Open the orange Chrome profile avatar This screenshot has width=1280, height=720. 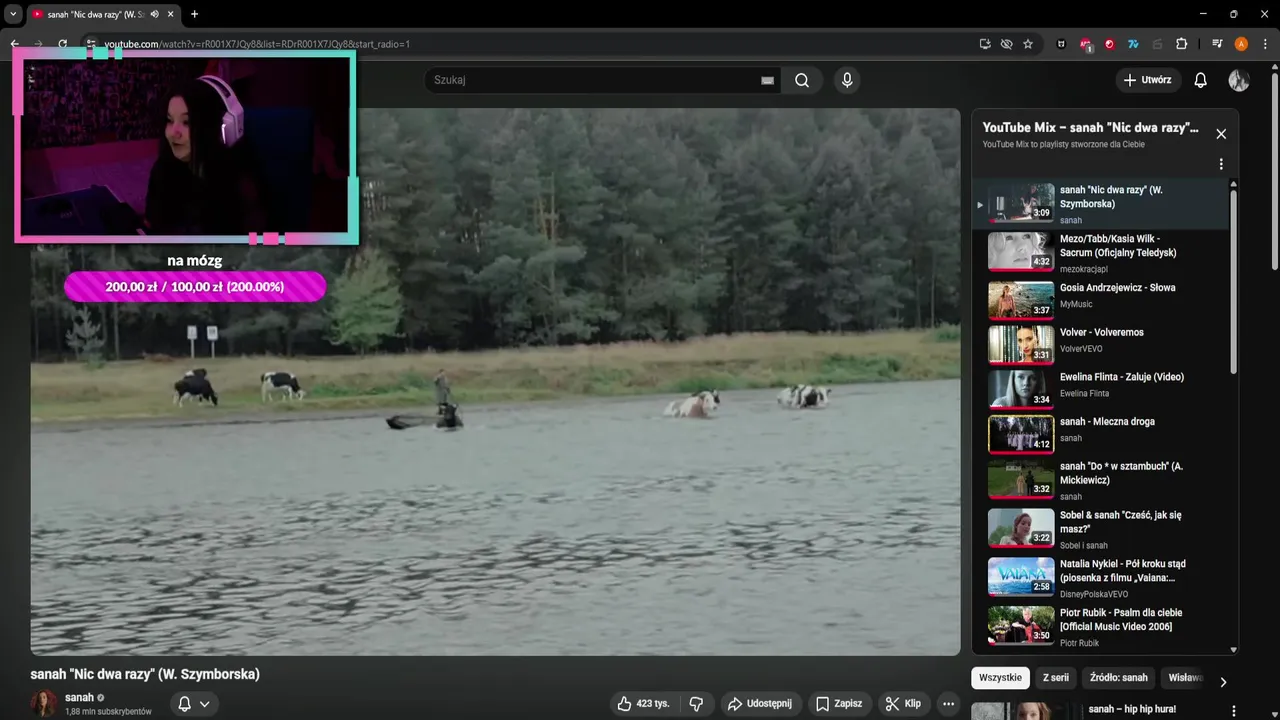point(1241,44)
